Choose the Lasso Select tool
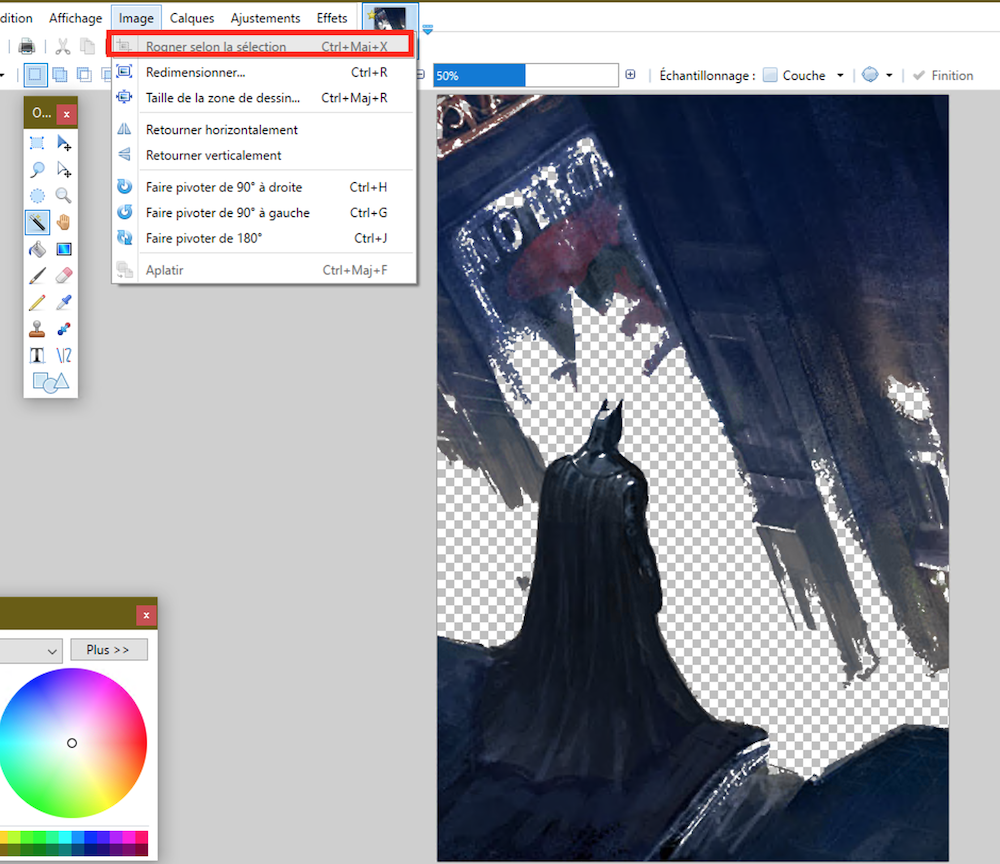 (x=37, y=170)
